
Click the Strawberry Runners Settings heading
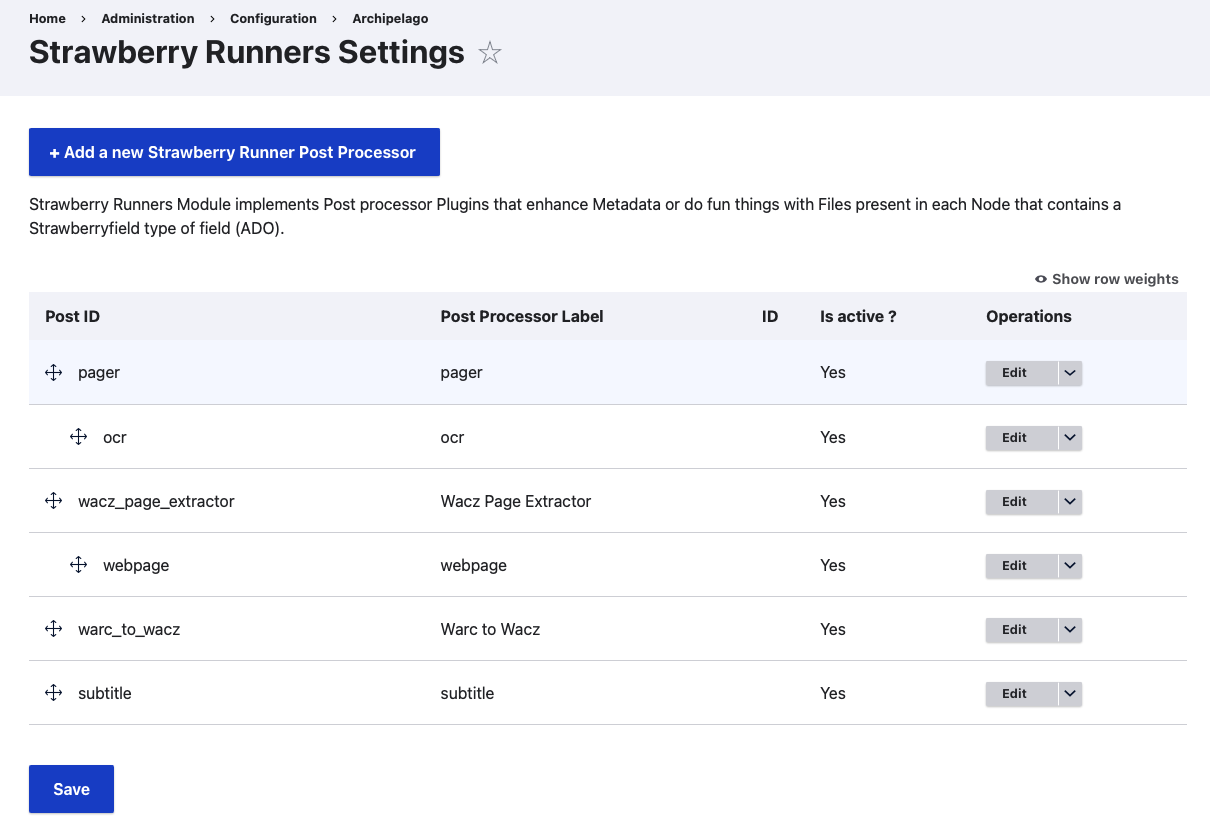[x=247, y=52]
